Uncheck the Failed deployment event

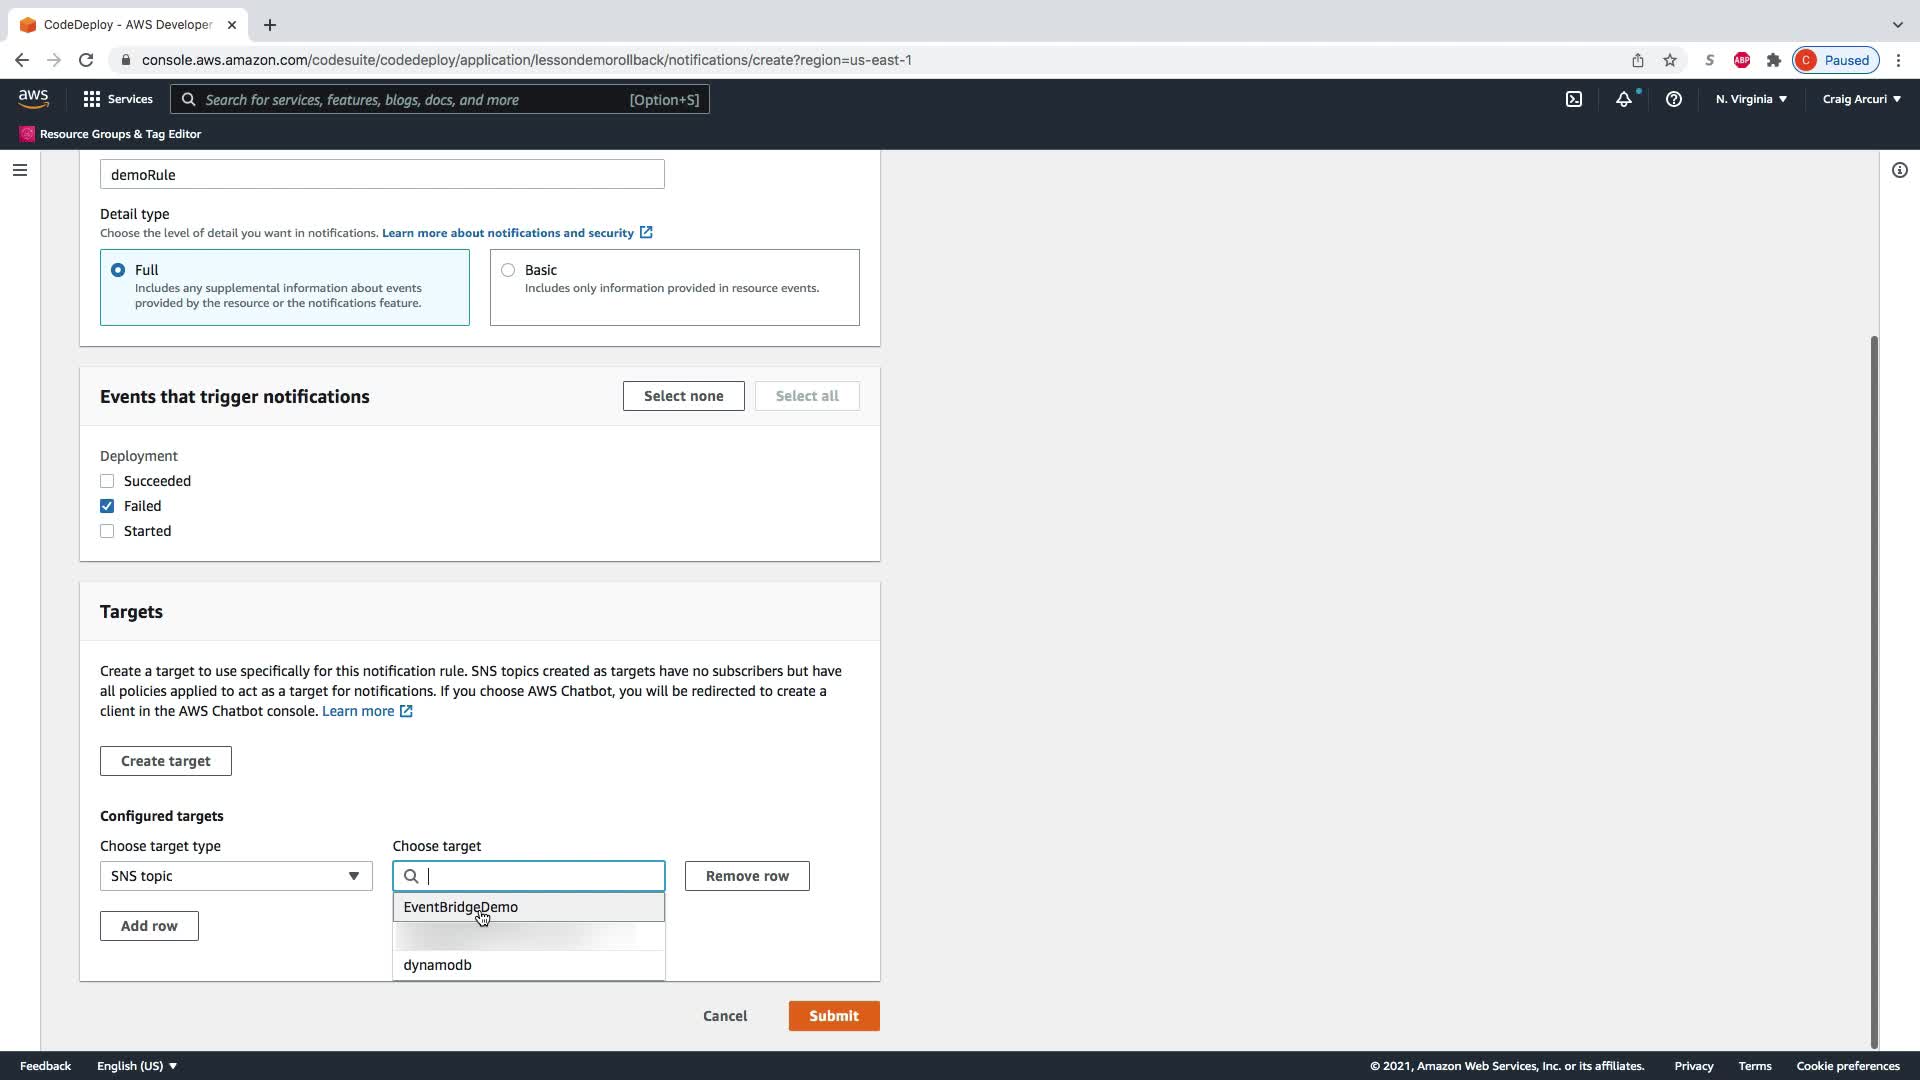pyautogui.click(x=107, y=506)
